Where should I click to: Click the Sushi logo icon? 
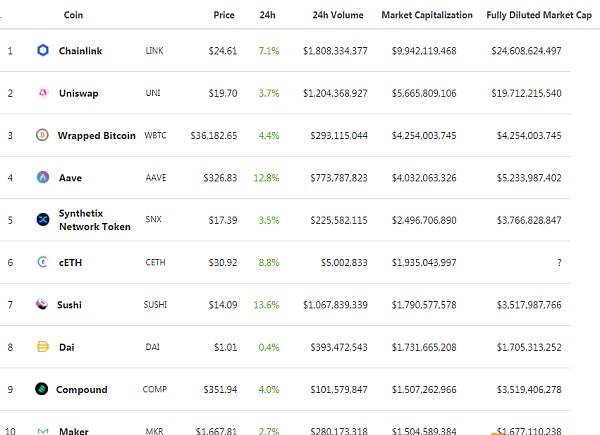pyautogui.click(x=42, y=304)
